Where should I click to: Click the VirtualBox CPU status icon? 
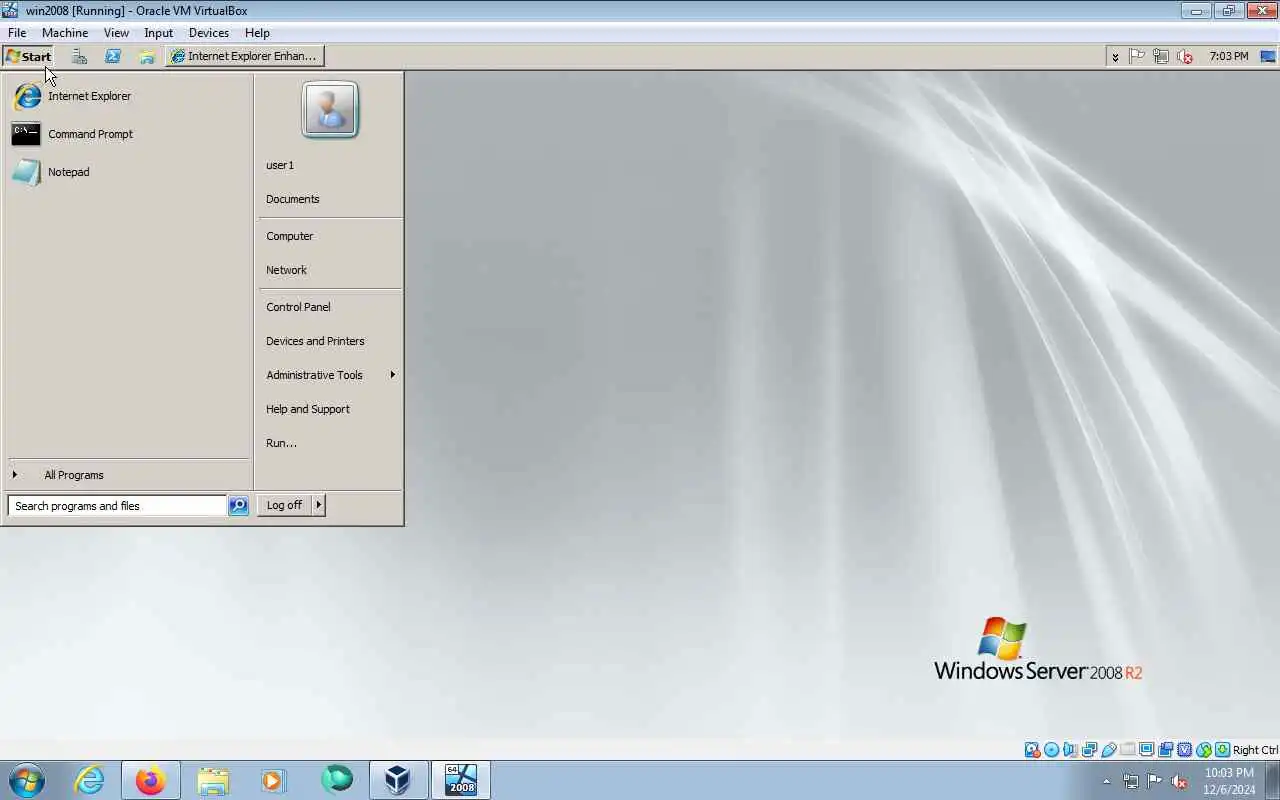[1184, 750]
